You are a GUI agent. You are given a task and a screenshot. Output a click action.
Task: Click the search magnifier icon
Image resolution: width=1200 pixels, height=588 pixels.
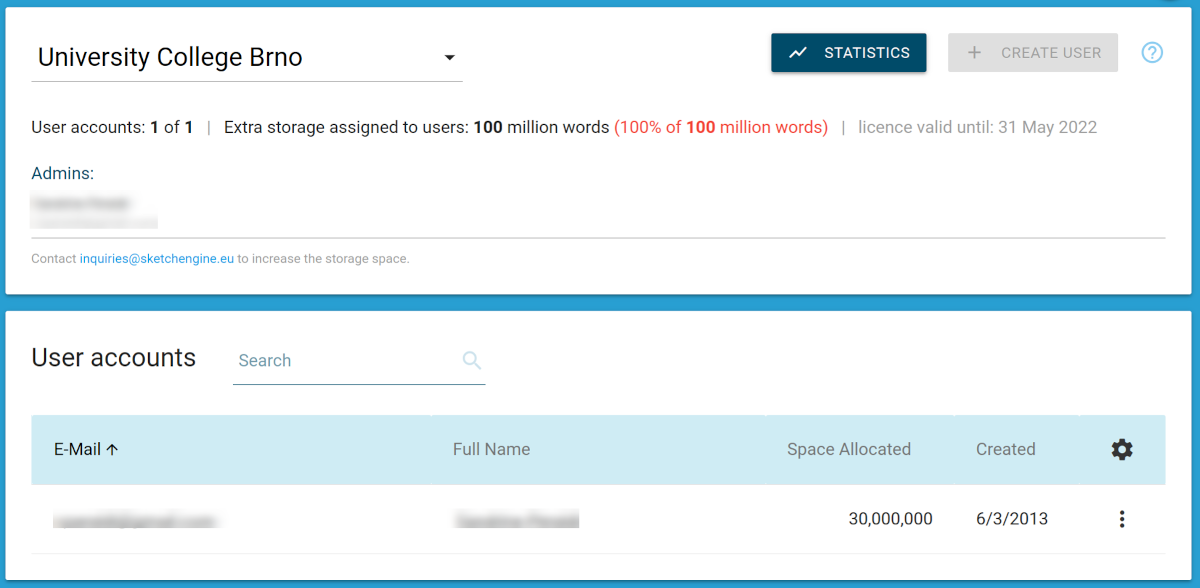tap(472, 361)
